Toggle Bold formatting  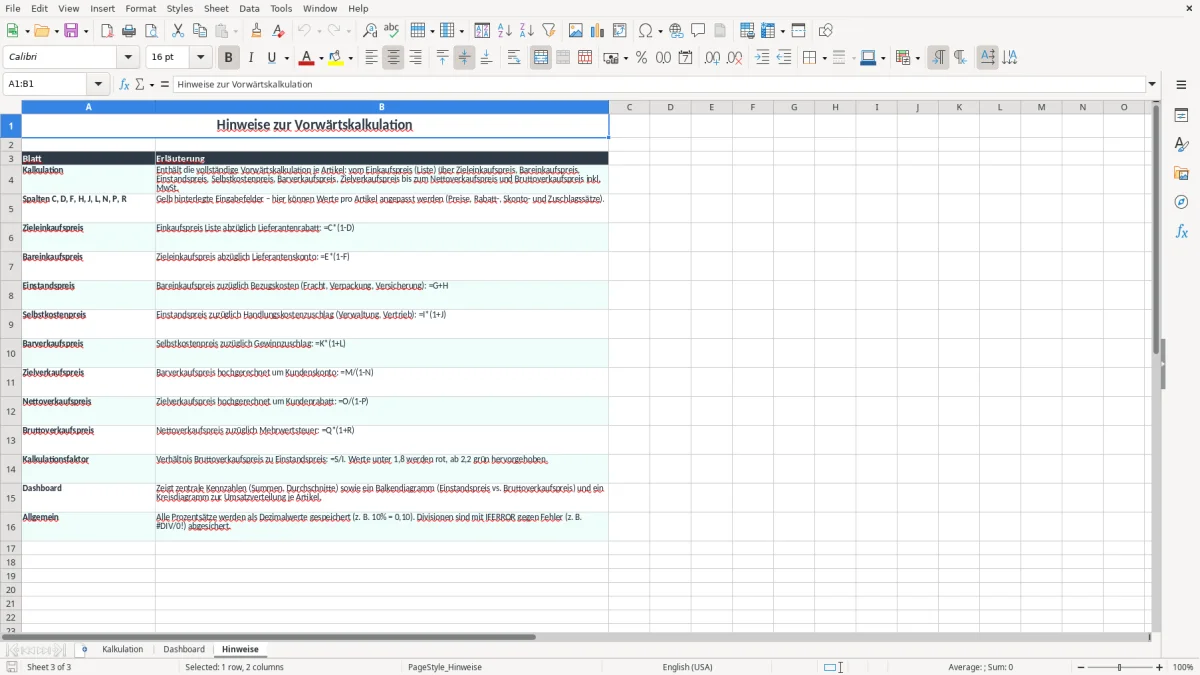(x=228, y=58)
